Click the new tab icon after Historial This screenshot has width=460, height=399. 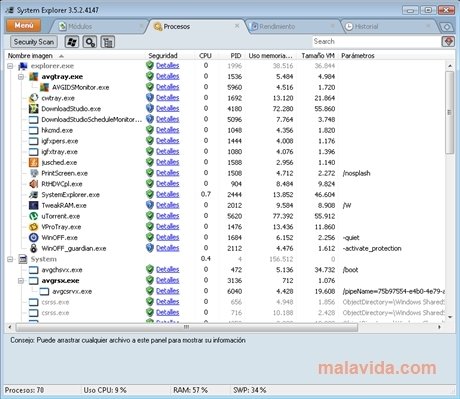coord(447,27)
